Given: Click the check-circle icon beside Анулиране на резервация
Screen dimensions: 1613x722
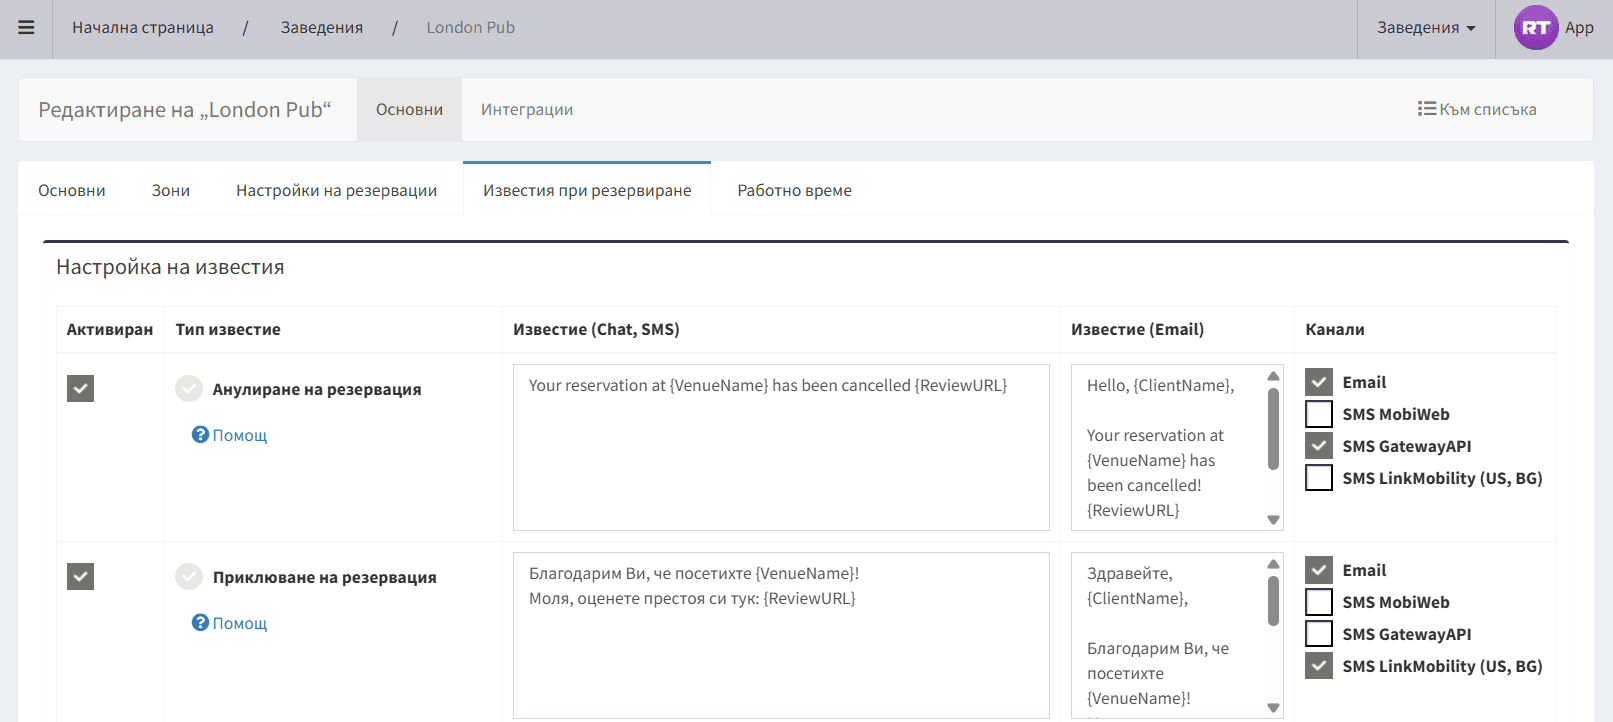Looking at the screenshot, I should coord(189,389).
